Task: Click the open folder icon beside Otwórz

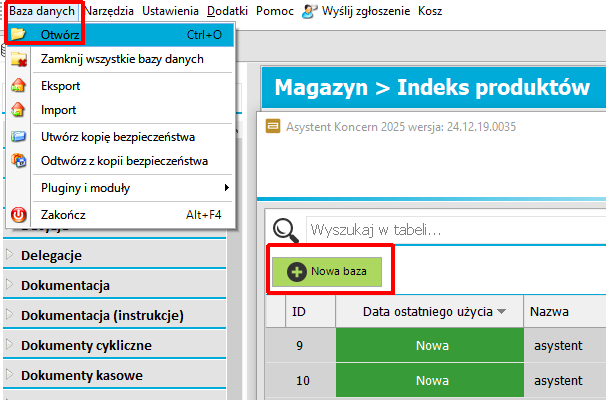Action: point(18,34)
